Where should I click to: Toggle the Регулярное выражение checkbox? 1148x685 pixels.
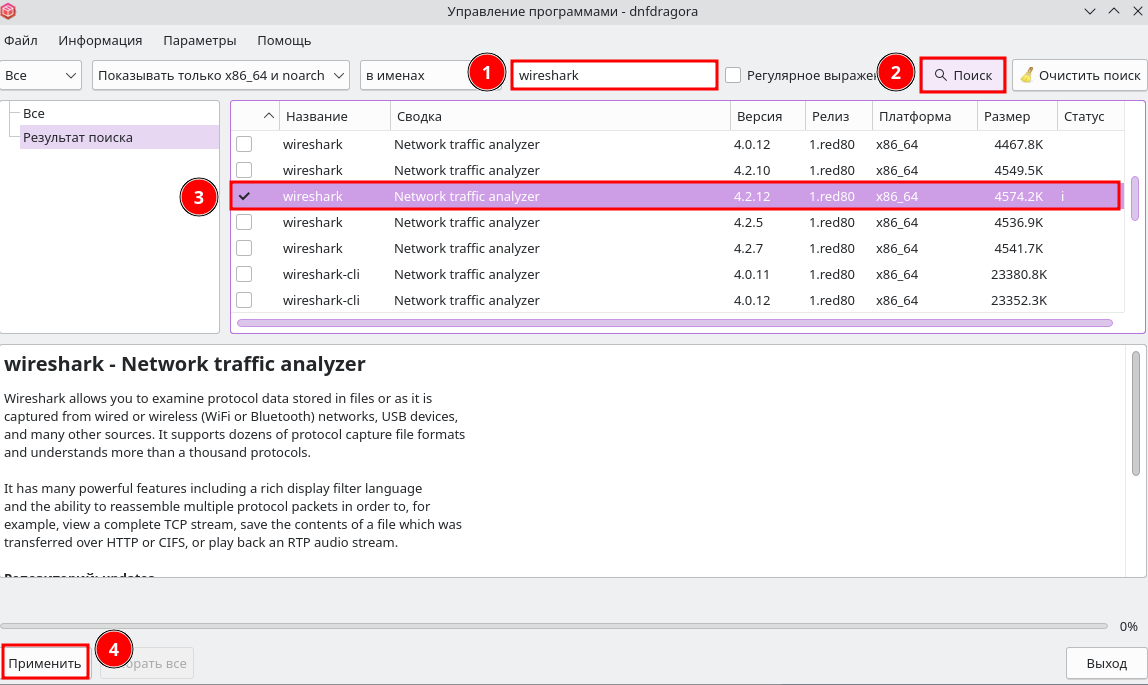coord(734,75)
